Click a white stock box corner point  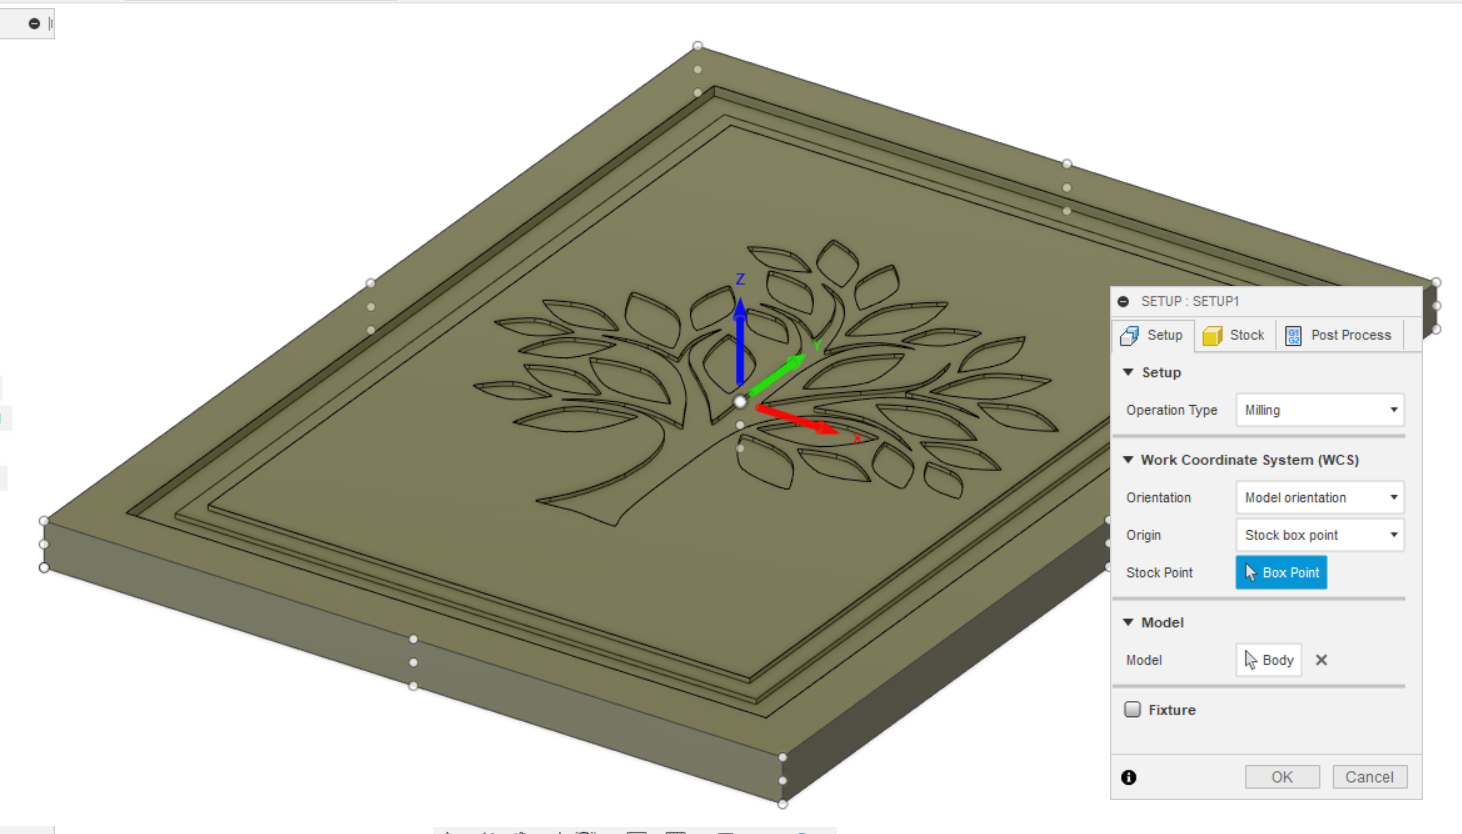[696, 45]
